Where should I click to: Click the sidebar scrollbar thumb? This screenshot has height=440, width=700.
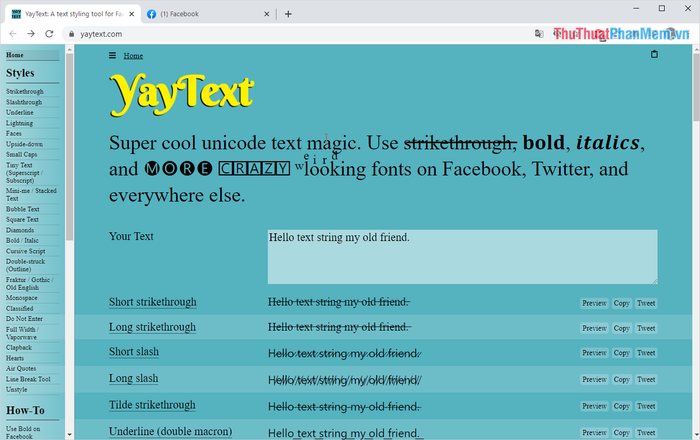(x=69, y=147)
